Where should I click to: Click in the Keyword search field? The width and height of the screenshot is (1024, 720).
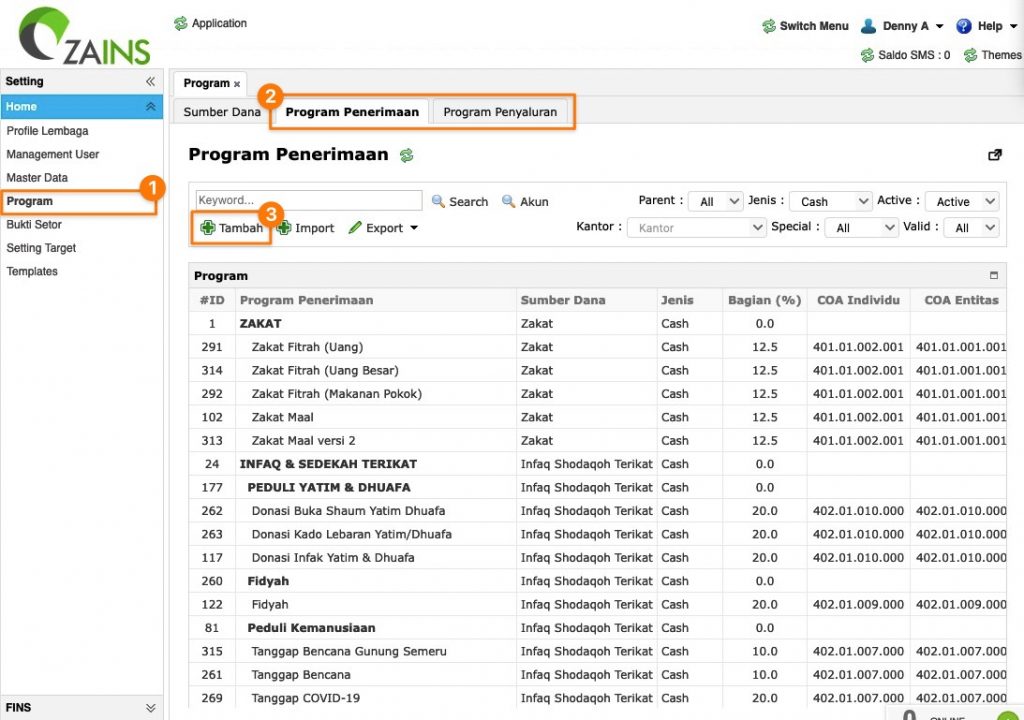coord(308,200)
